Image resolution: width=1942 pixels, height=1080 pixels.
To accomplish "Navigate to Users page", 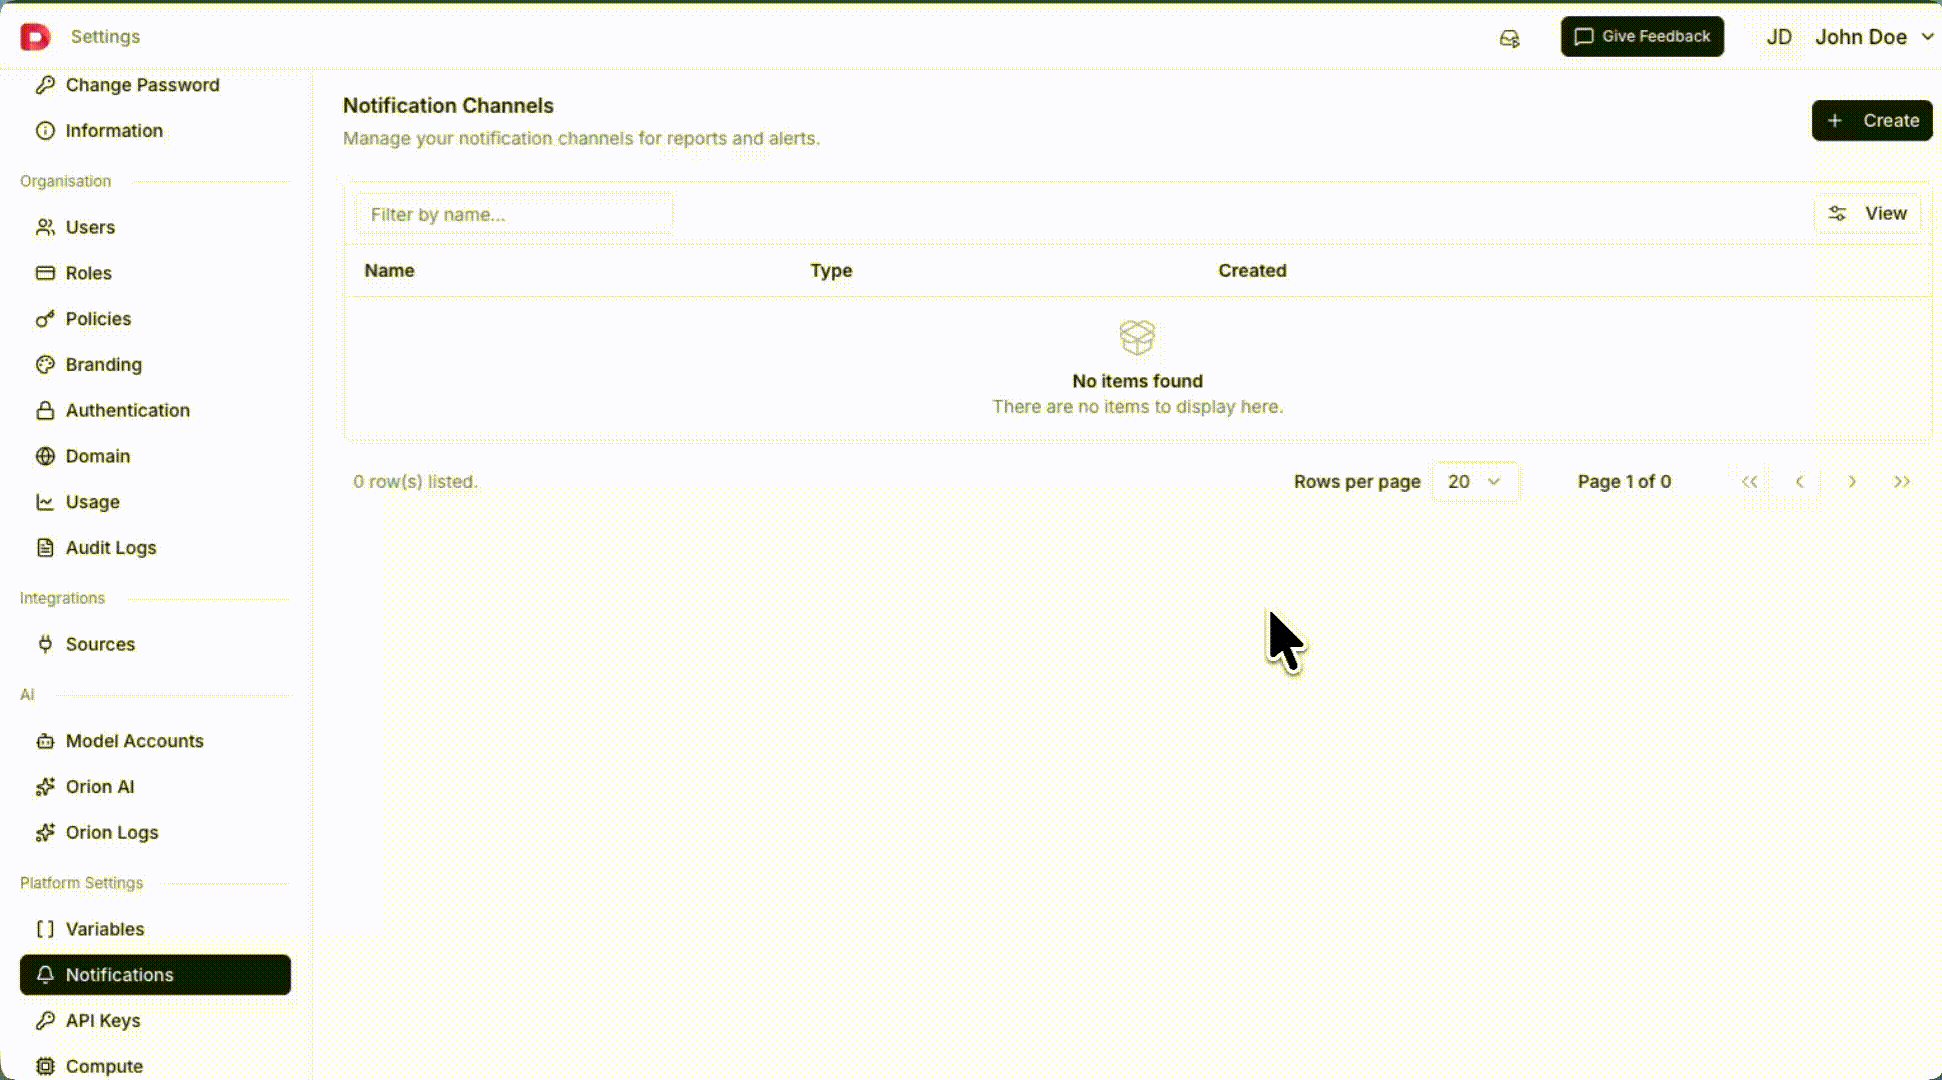I will tap(90, 228).
